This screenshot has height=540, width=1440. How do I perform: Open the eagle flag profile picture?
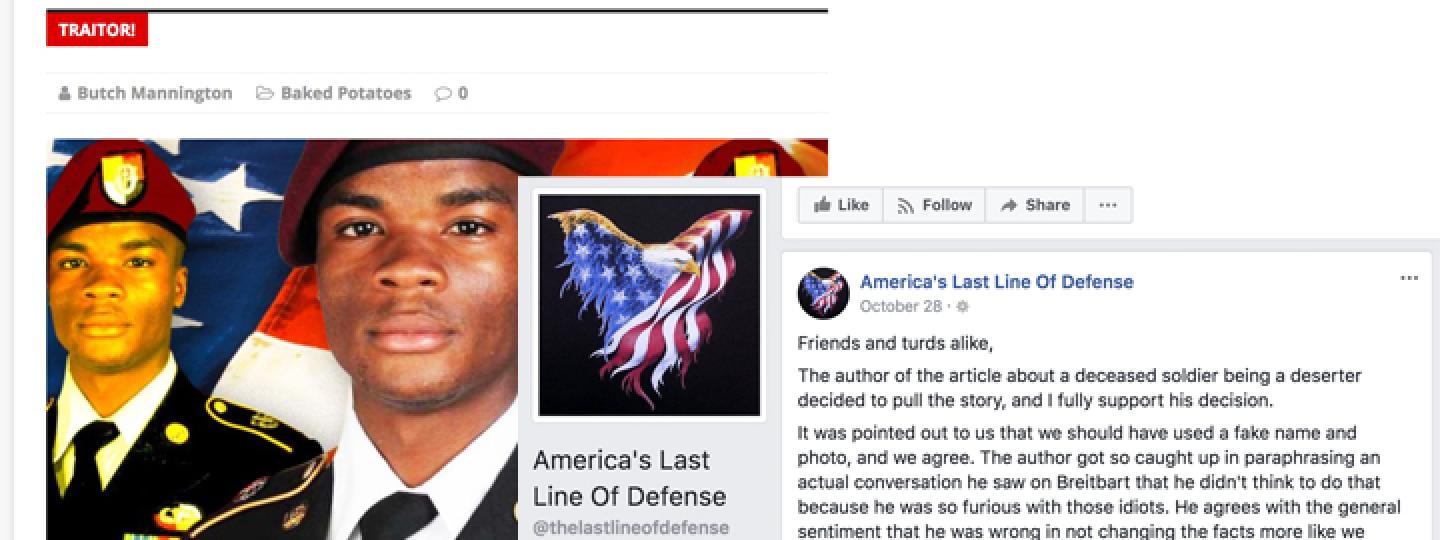649,305
